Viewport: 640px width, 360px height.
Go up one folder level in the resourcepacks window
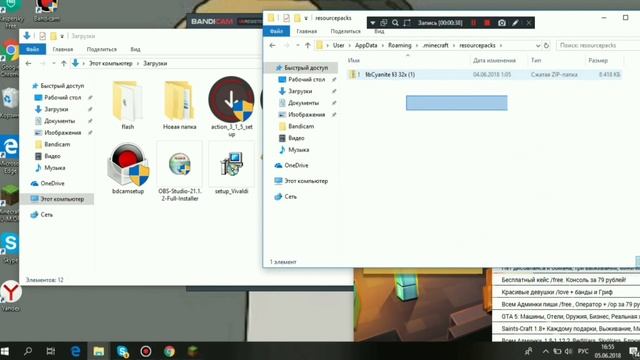coord(308,45)
